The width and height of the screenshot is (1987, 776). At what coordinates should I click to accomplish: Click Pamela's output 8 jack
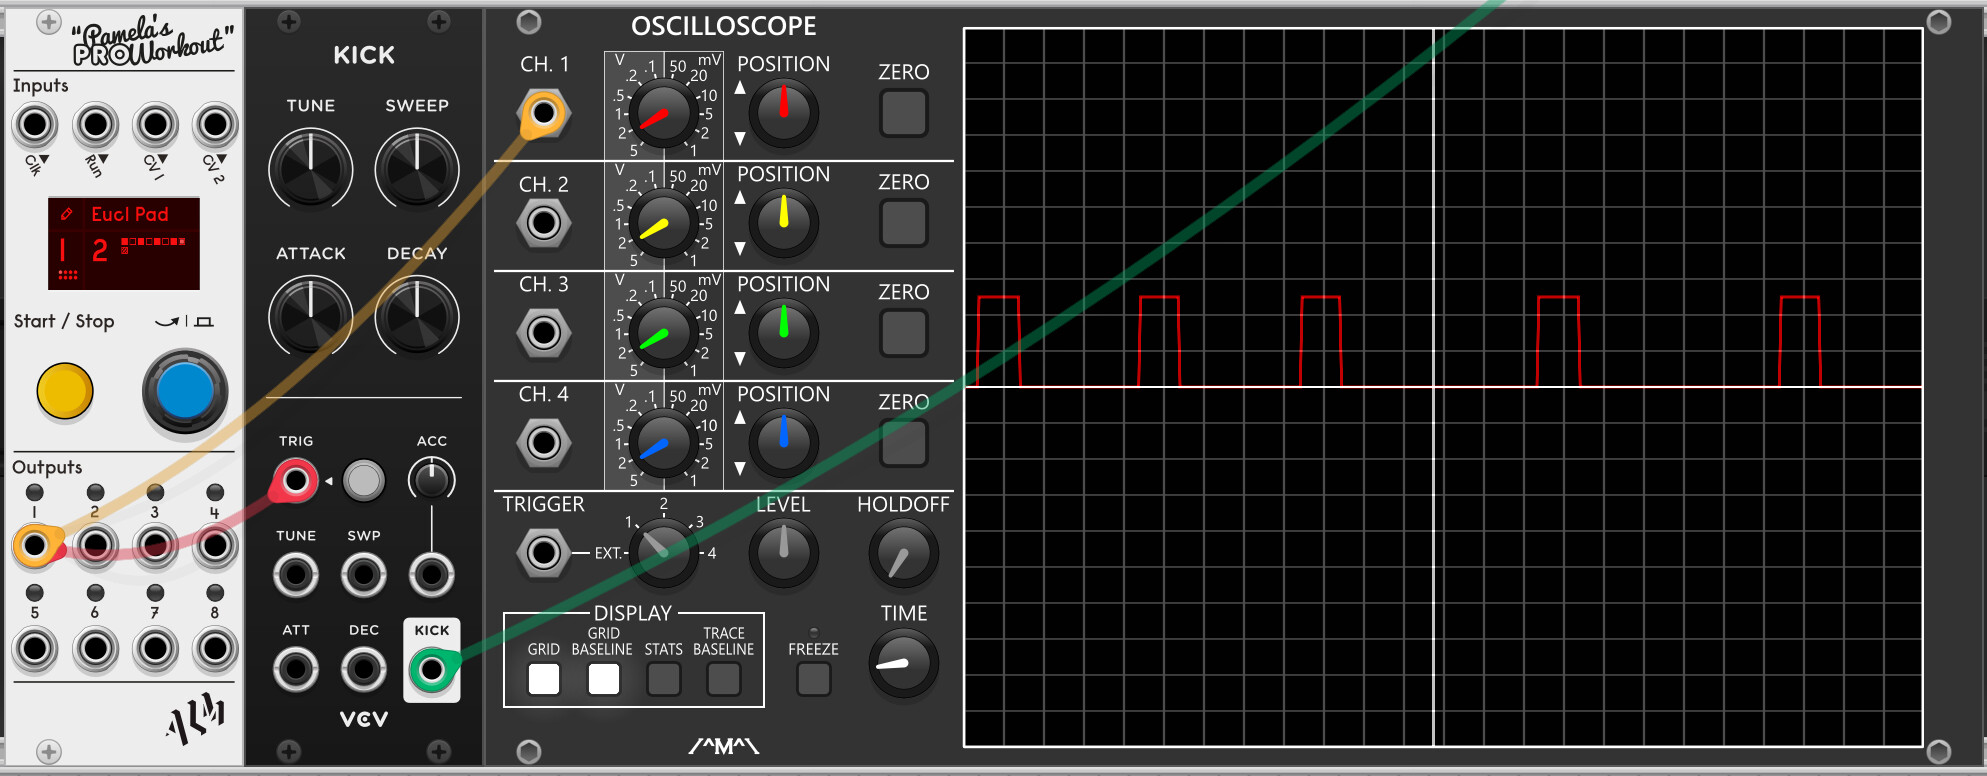tap(215, 649)
